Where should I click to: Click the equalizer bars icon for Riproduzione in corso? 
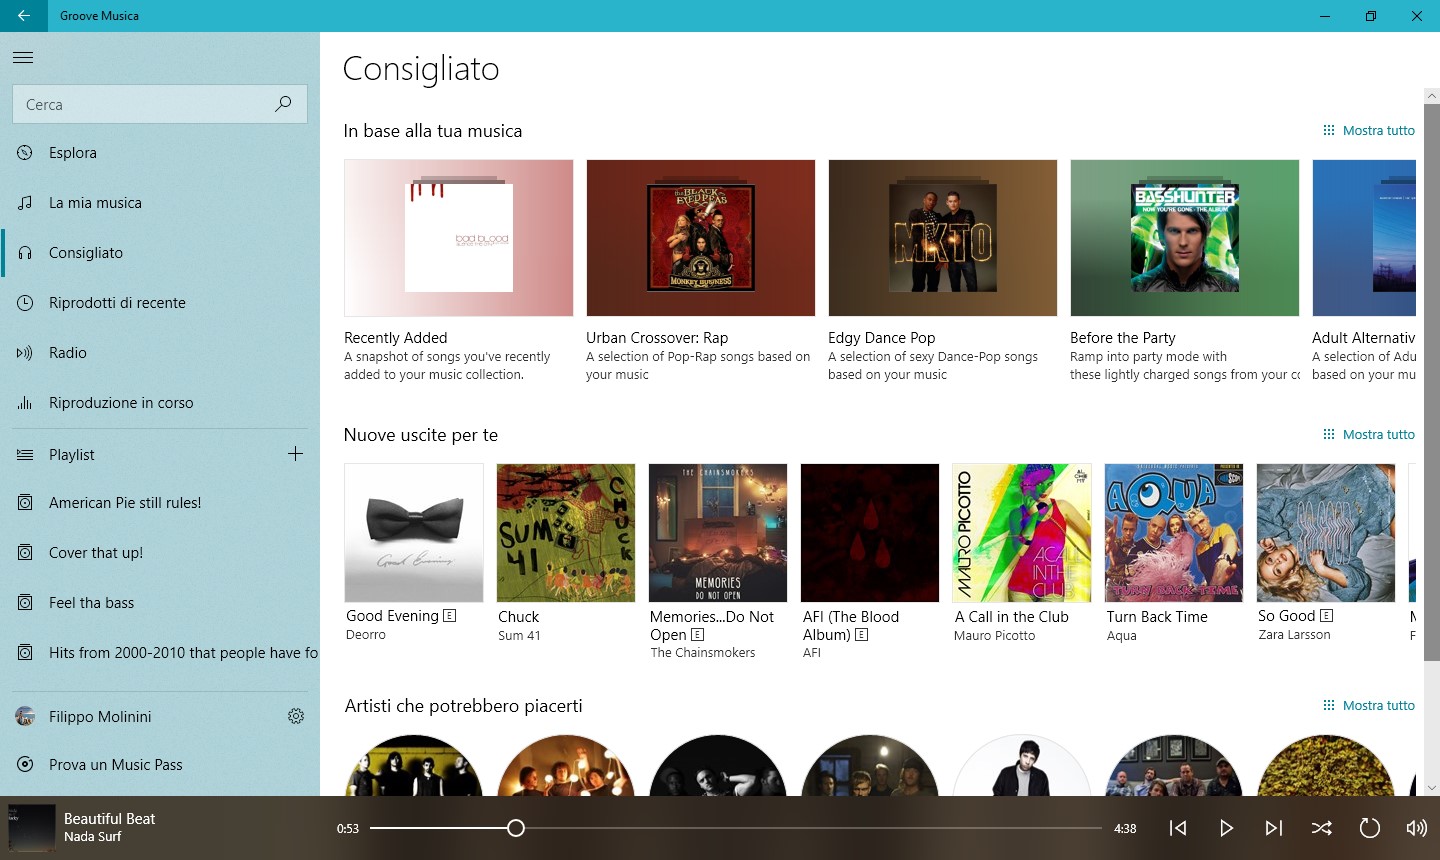tap(25, 403)
